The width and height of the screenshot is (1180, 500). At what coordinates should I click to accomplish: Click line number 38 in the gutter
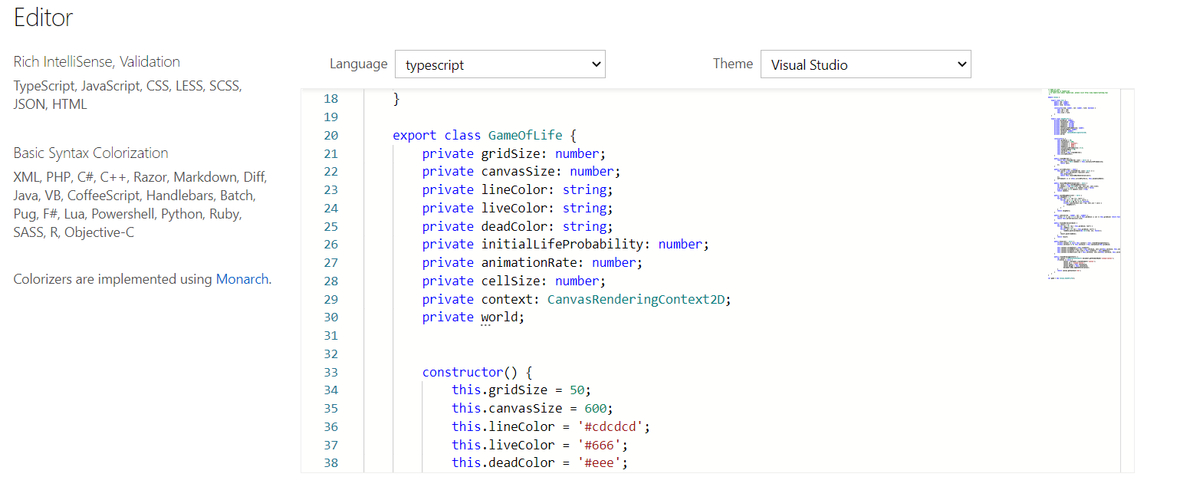pyautogui.click(x=331, y=462)
